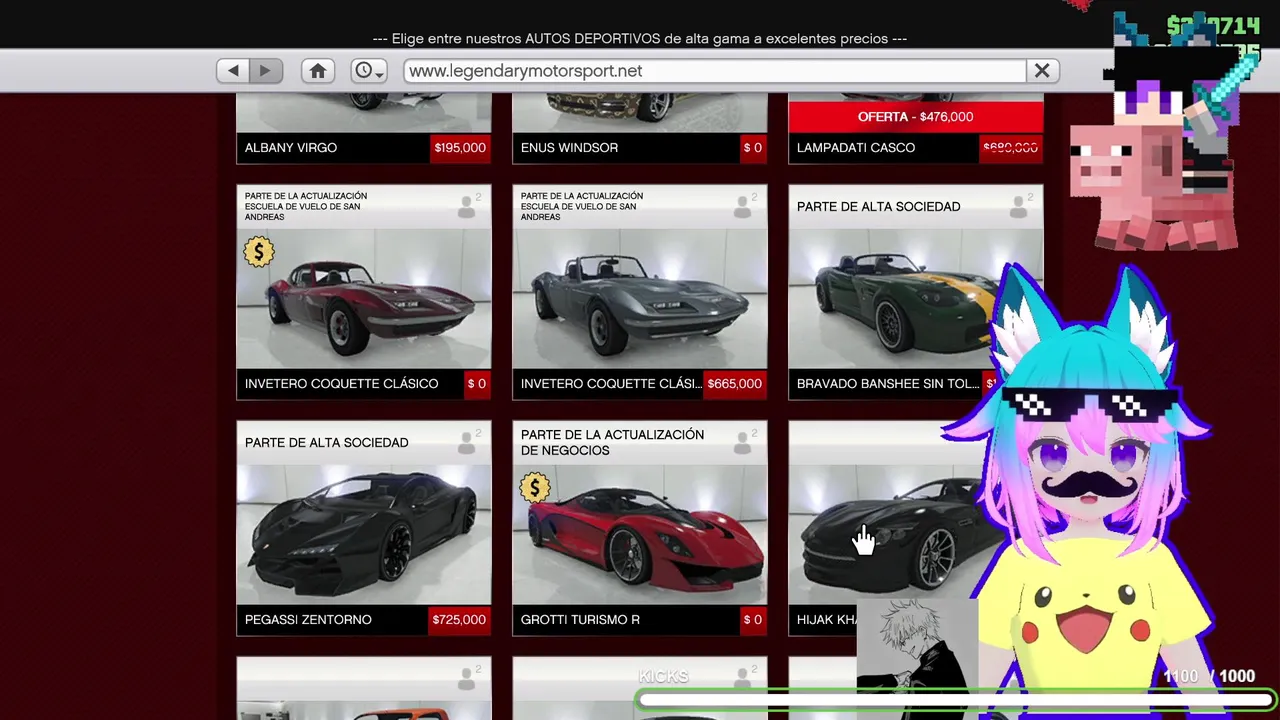
Task: Click the browser forward arrow
Action: [265, 71]
